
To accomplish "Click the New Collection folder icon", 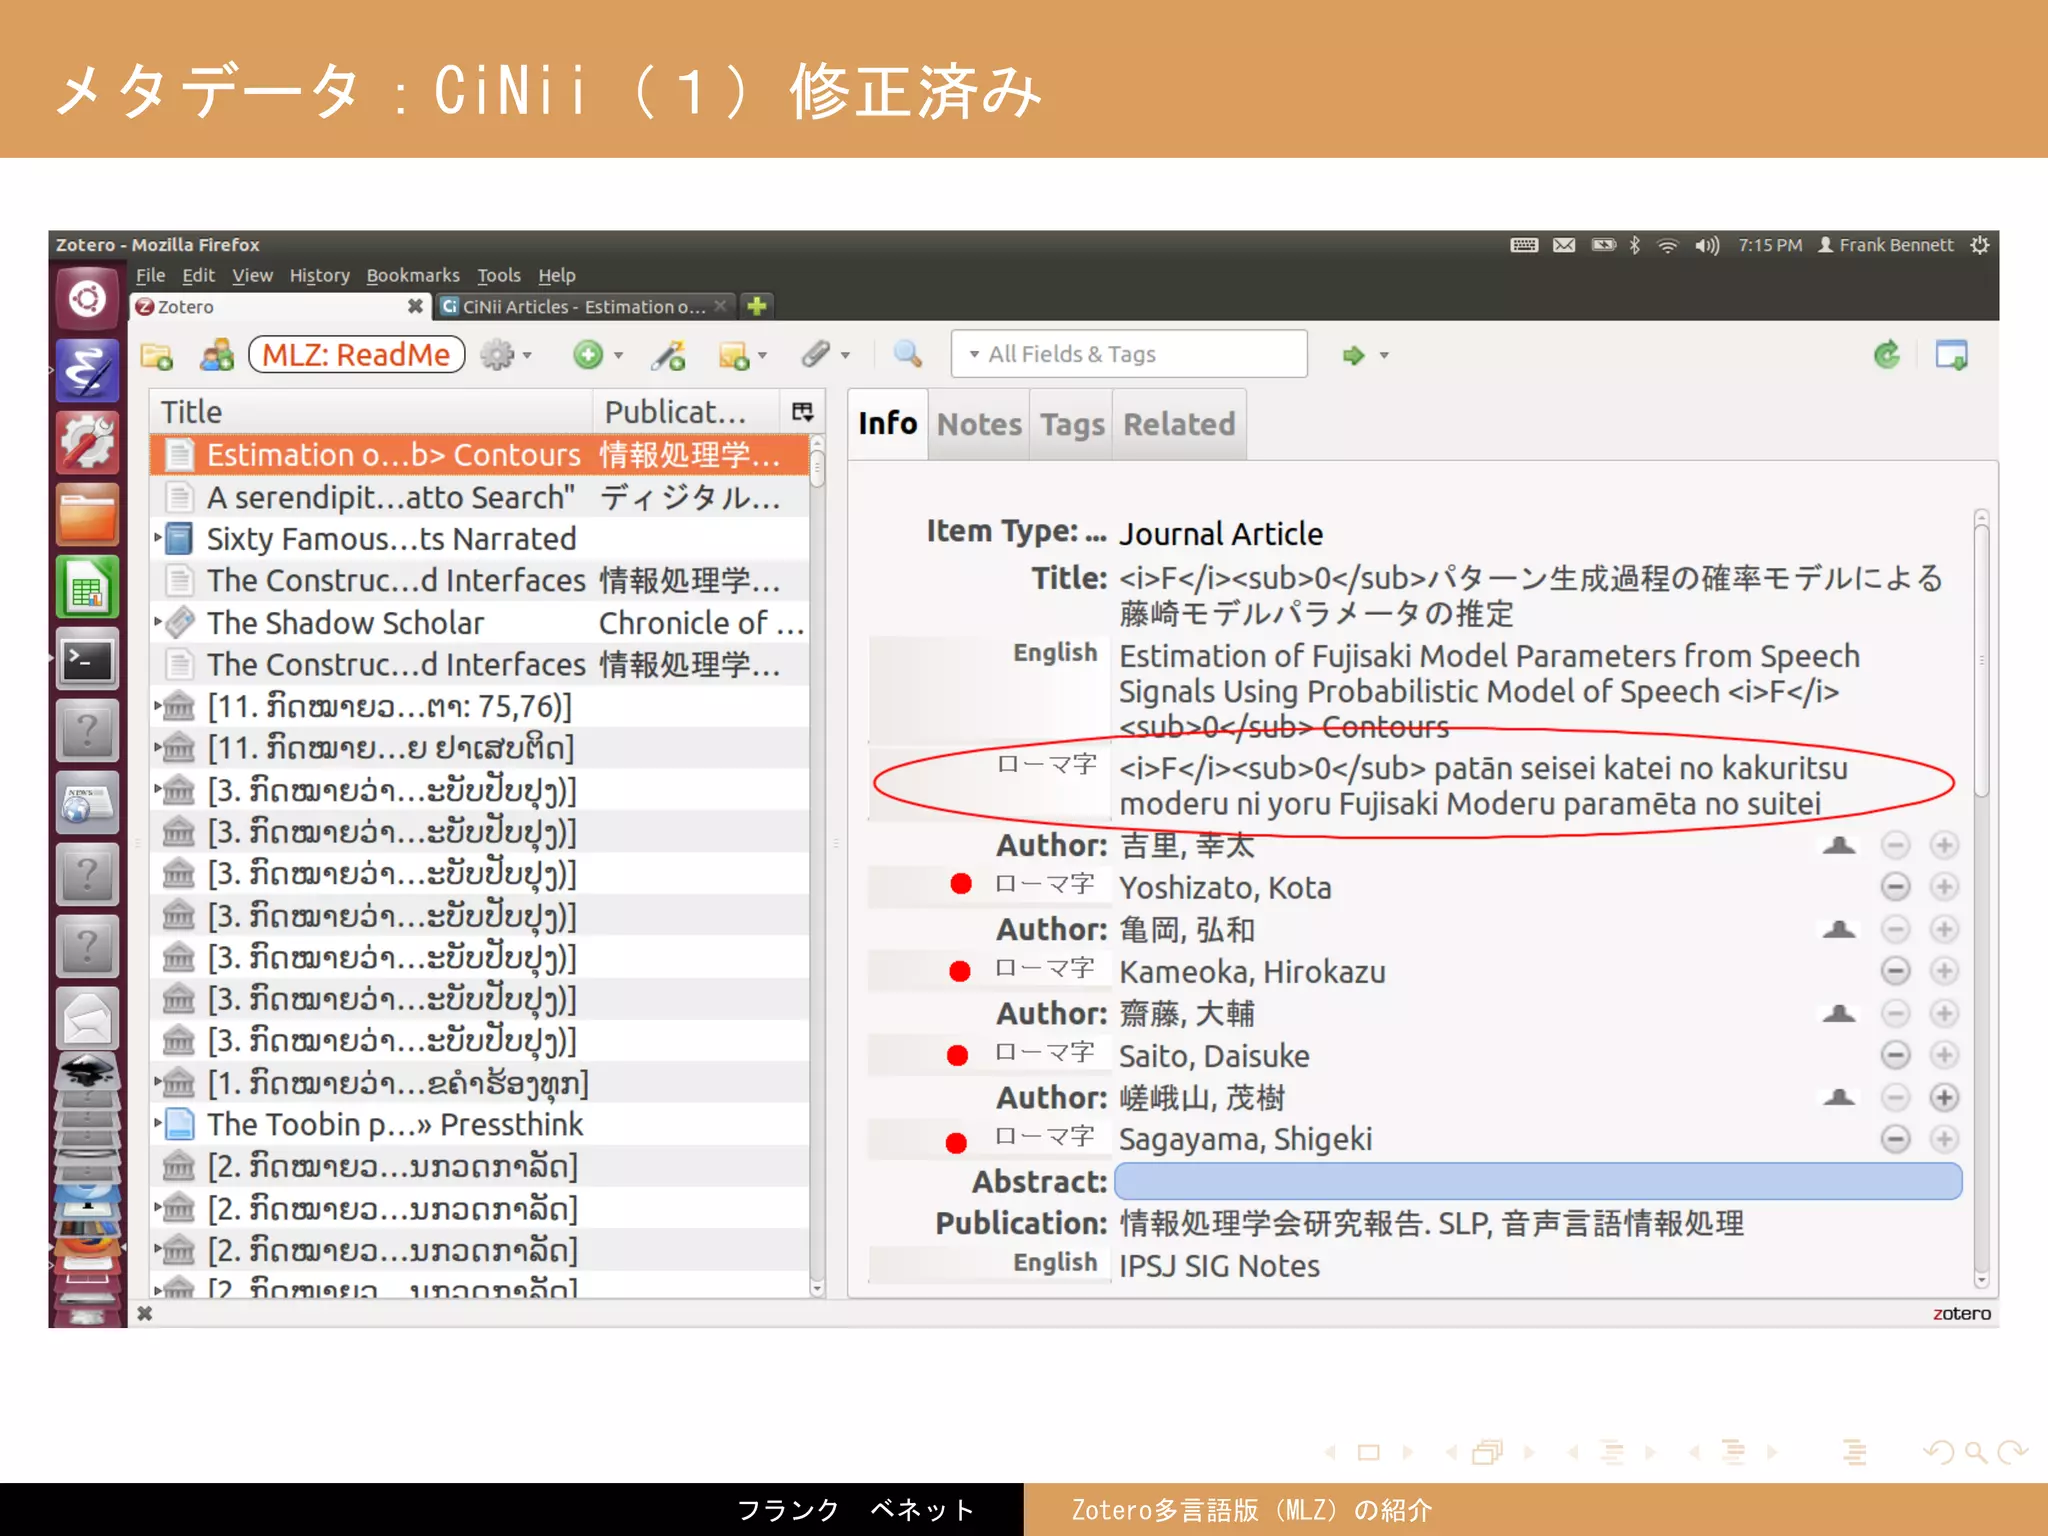I will 157,355.
